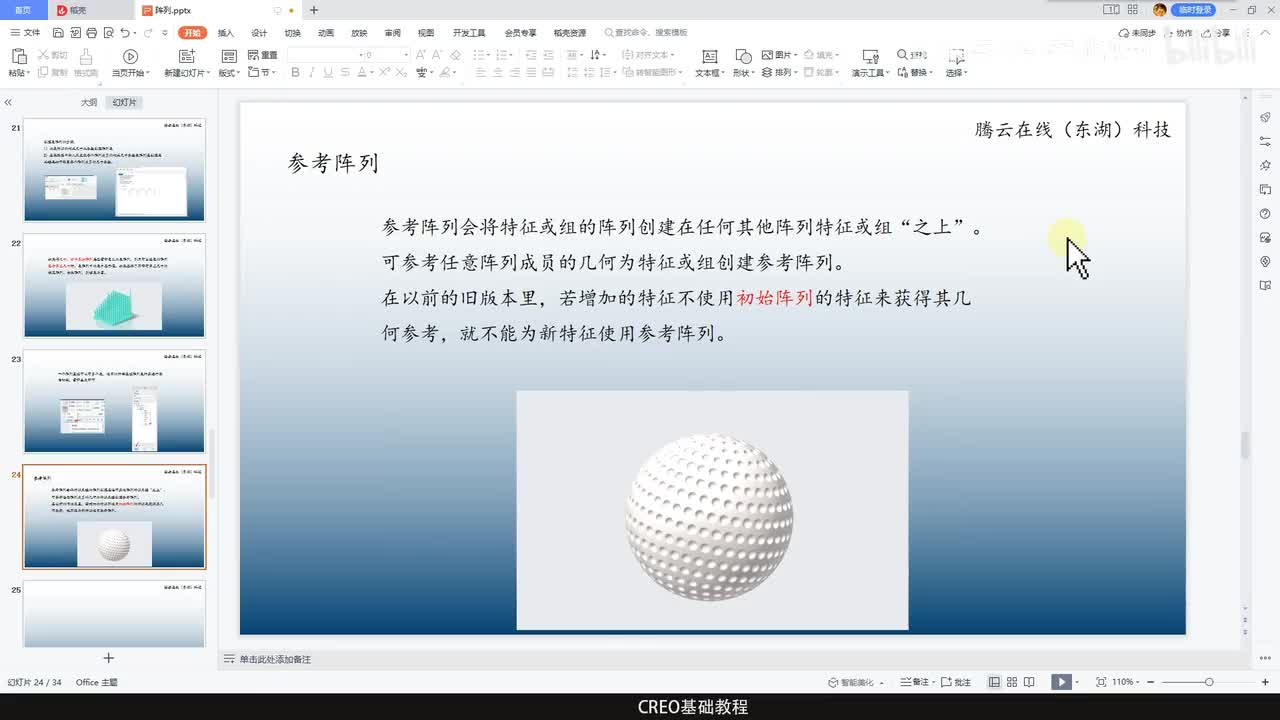Click the Print Preview icon
Image resolution: width=1280 pixels, height=720 pixels.
click(x=107, y=33)
